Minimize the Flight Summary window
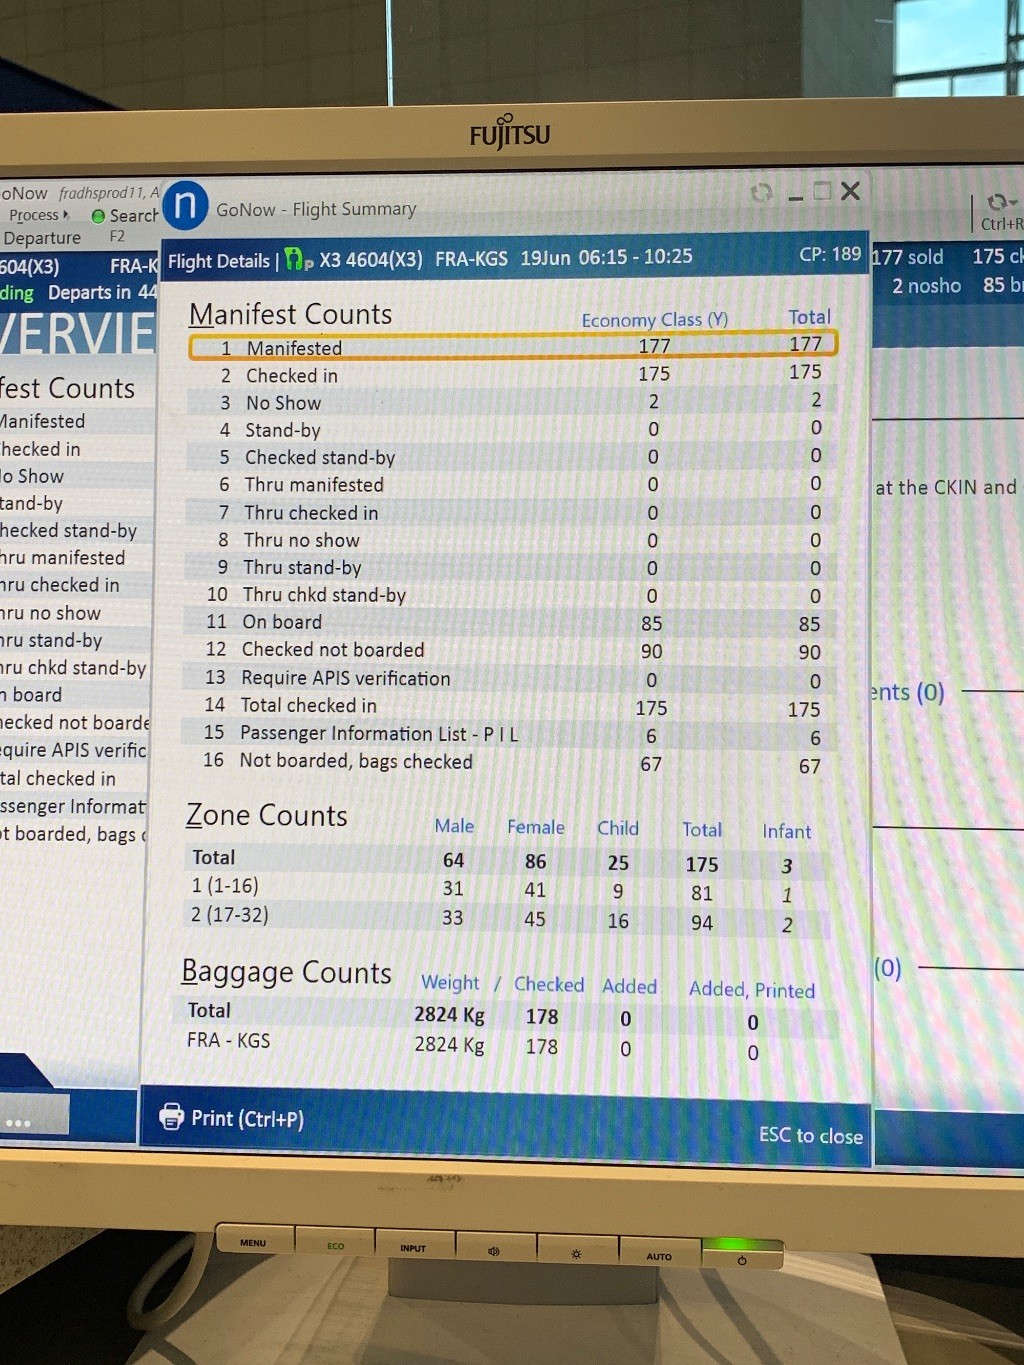 [x=796, y=195]
